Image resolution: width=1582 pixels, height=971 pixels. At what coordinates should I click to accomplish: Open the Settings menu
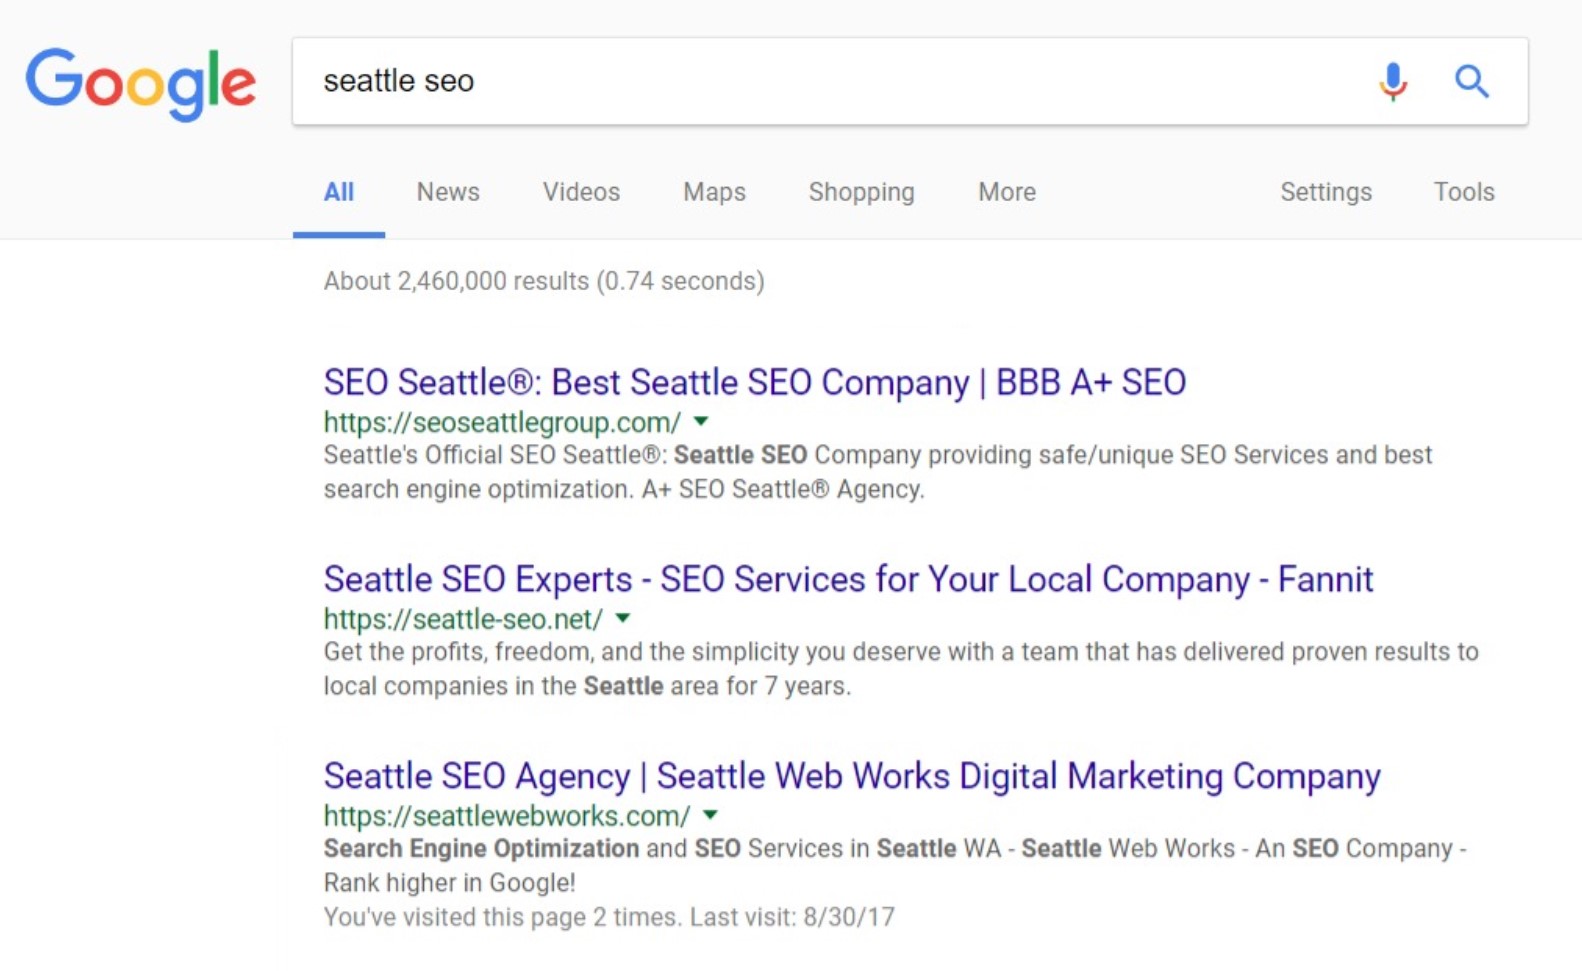click(1325, 192)
